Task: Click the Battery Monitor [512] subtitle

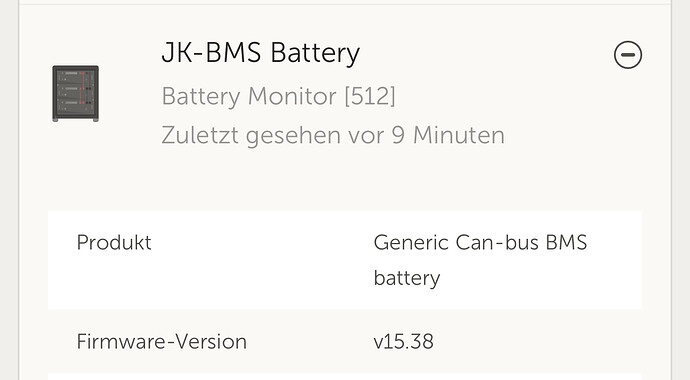Action: 279,96
